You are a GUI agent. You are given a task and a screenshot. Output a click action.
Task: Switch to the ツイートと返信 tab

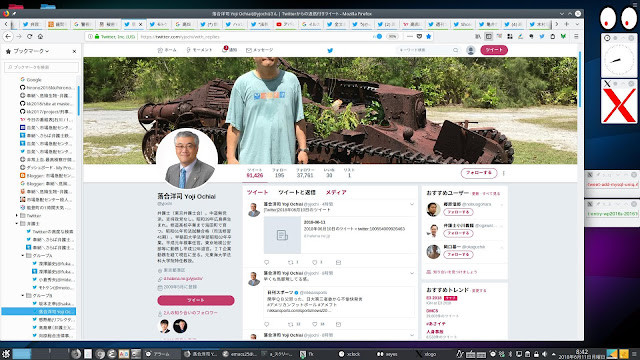[x=297, y=192]
